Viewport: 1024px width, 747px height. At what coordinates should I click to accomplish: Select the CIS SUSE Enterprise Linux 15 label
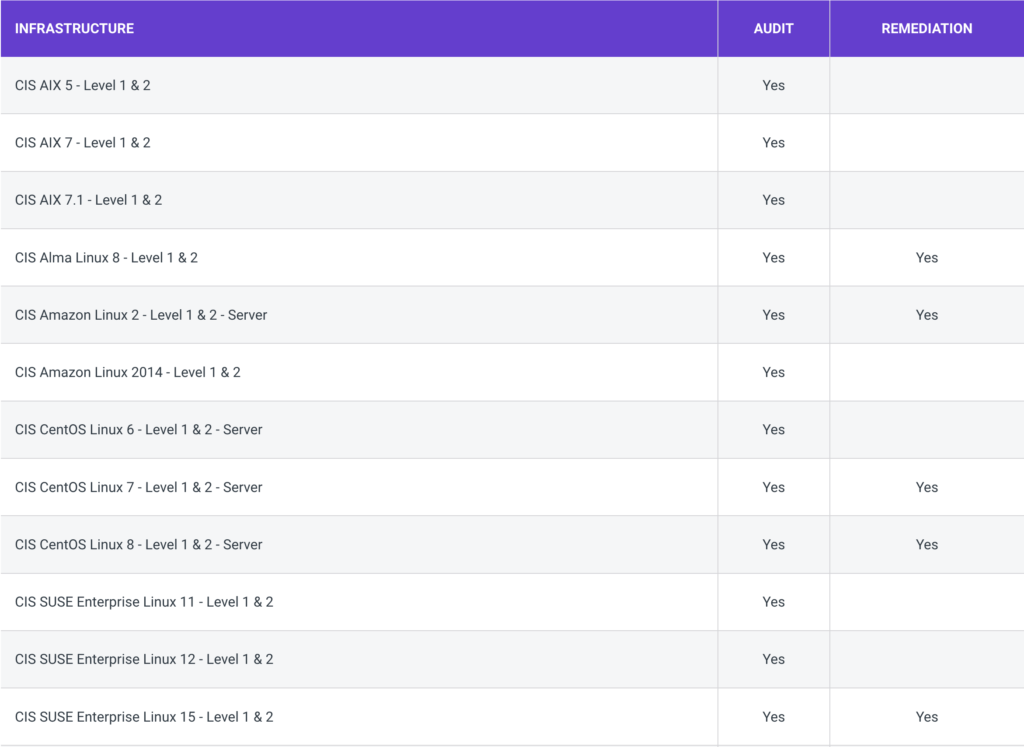[x=144, y=717]
